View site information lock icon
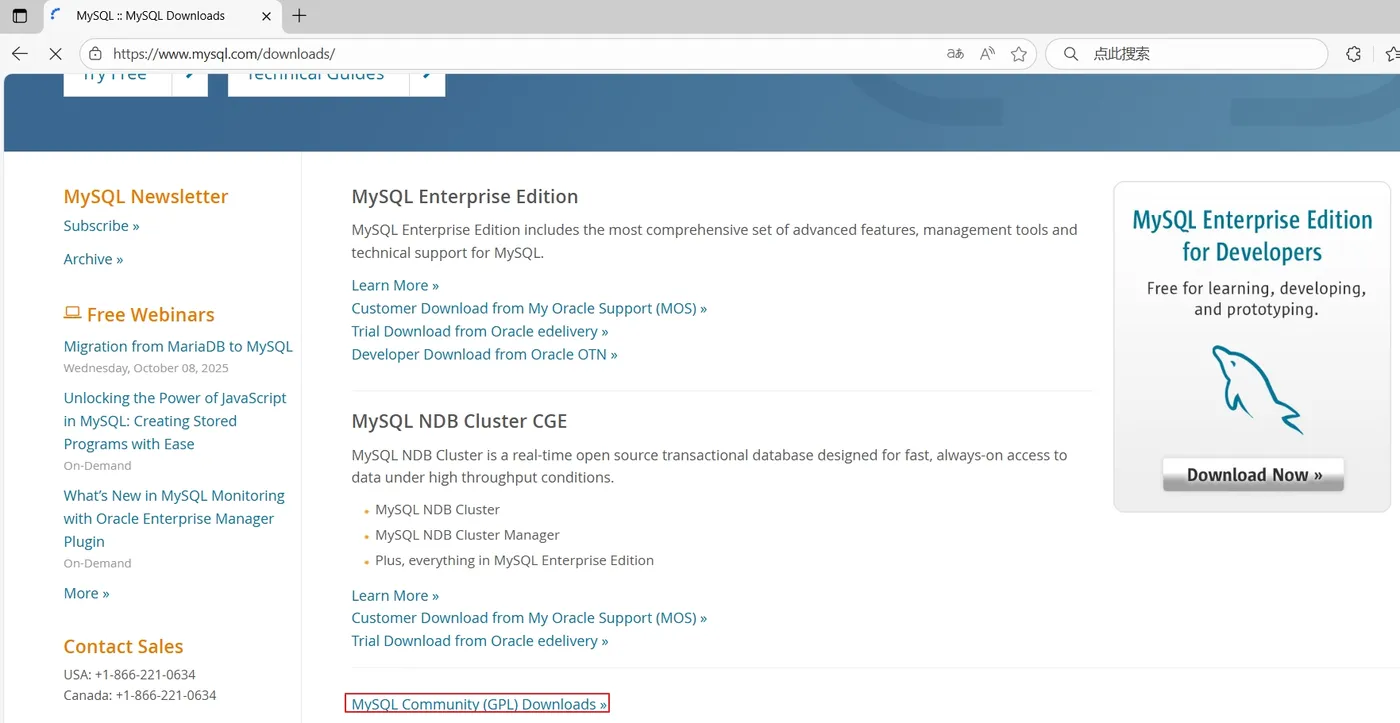 (95, 54)
